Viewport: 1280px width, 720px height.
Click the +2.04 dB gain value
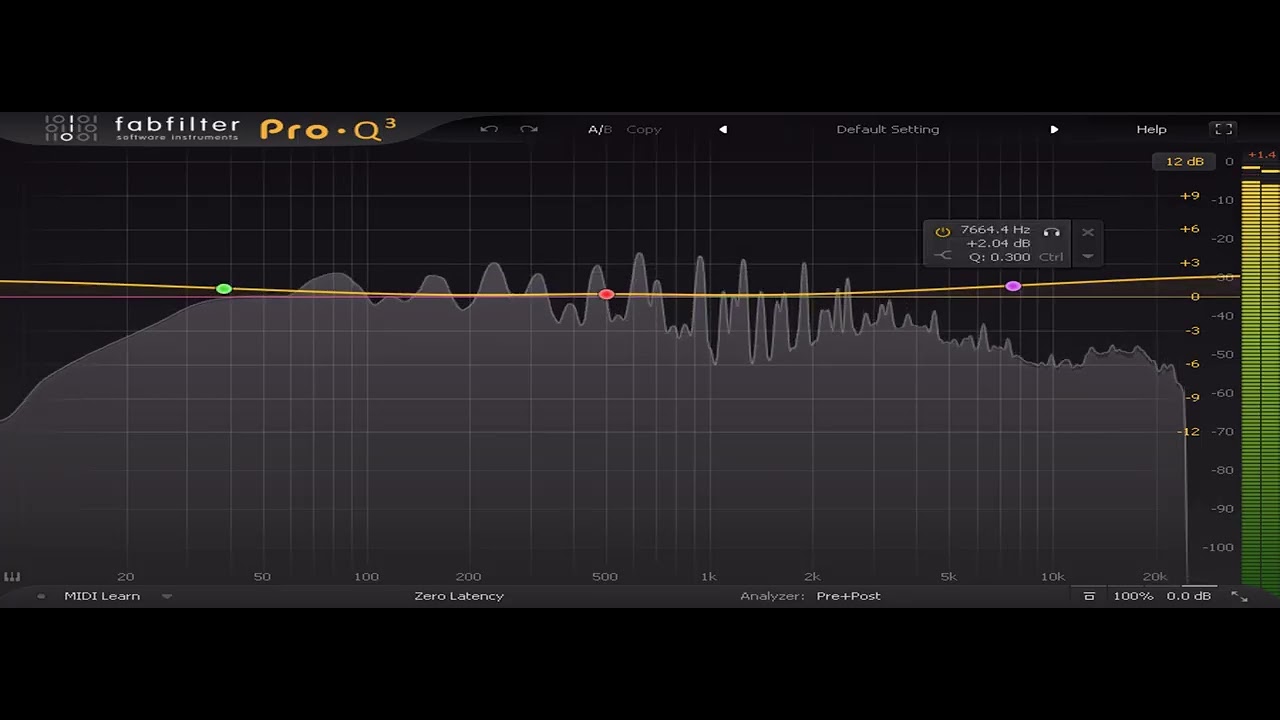(x=998, y=243)
